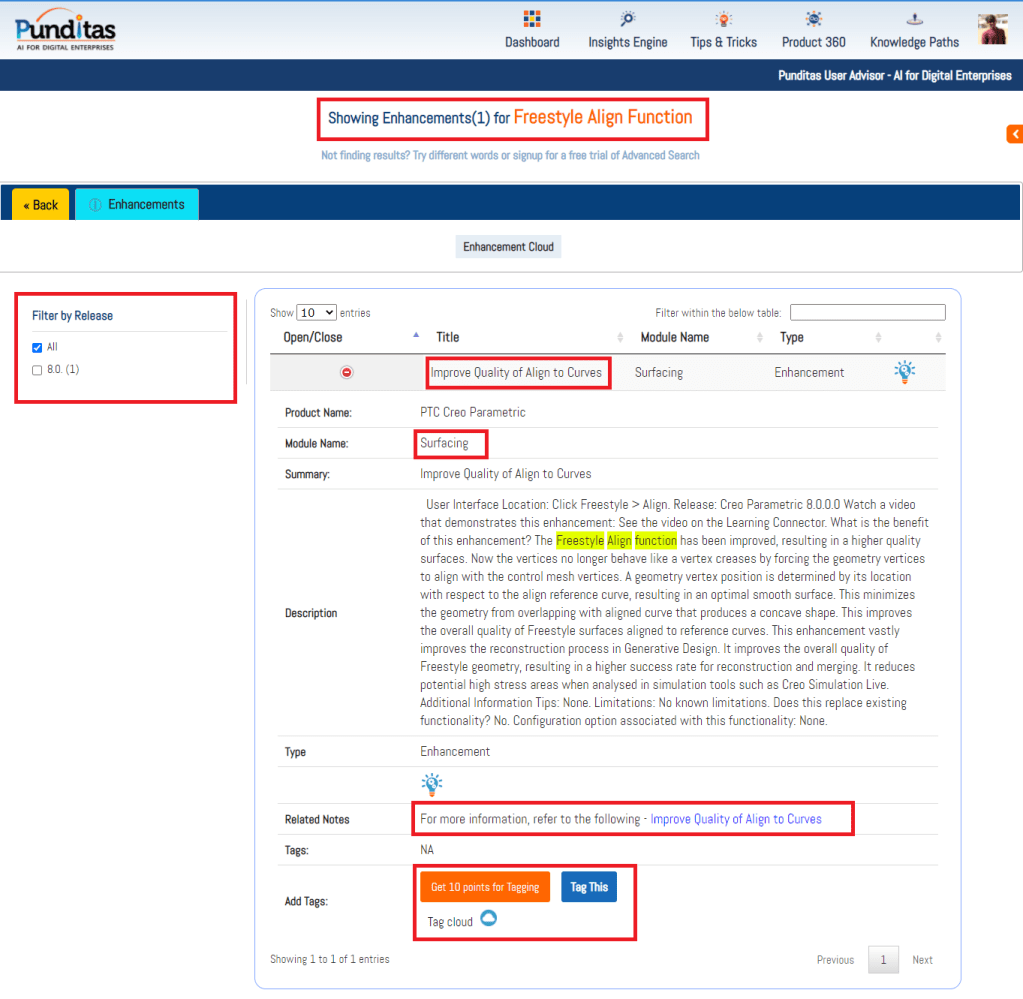Open the Show entries dropdown
The image size is (1023, 999).
tap(317, 313)
